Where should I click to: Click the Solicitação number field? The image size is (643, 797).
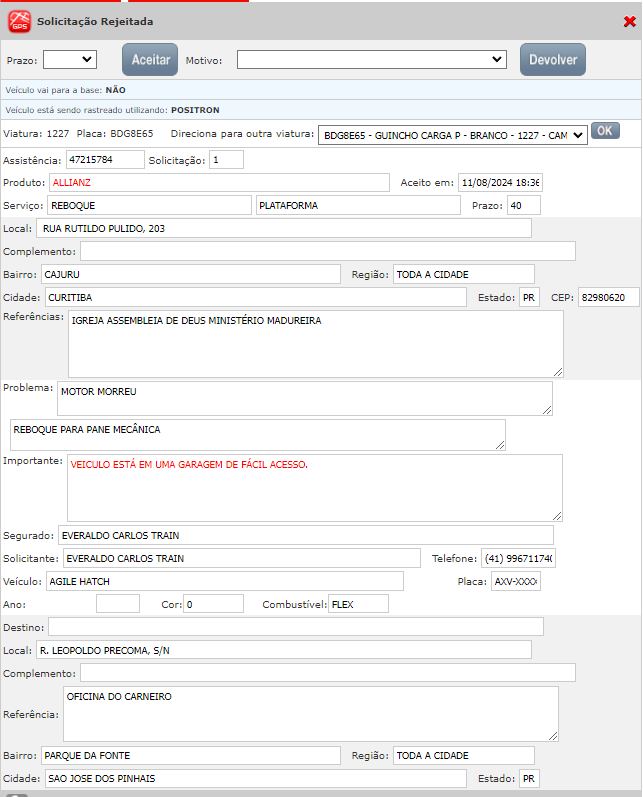tap(226, 160)
